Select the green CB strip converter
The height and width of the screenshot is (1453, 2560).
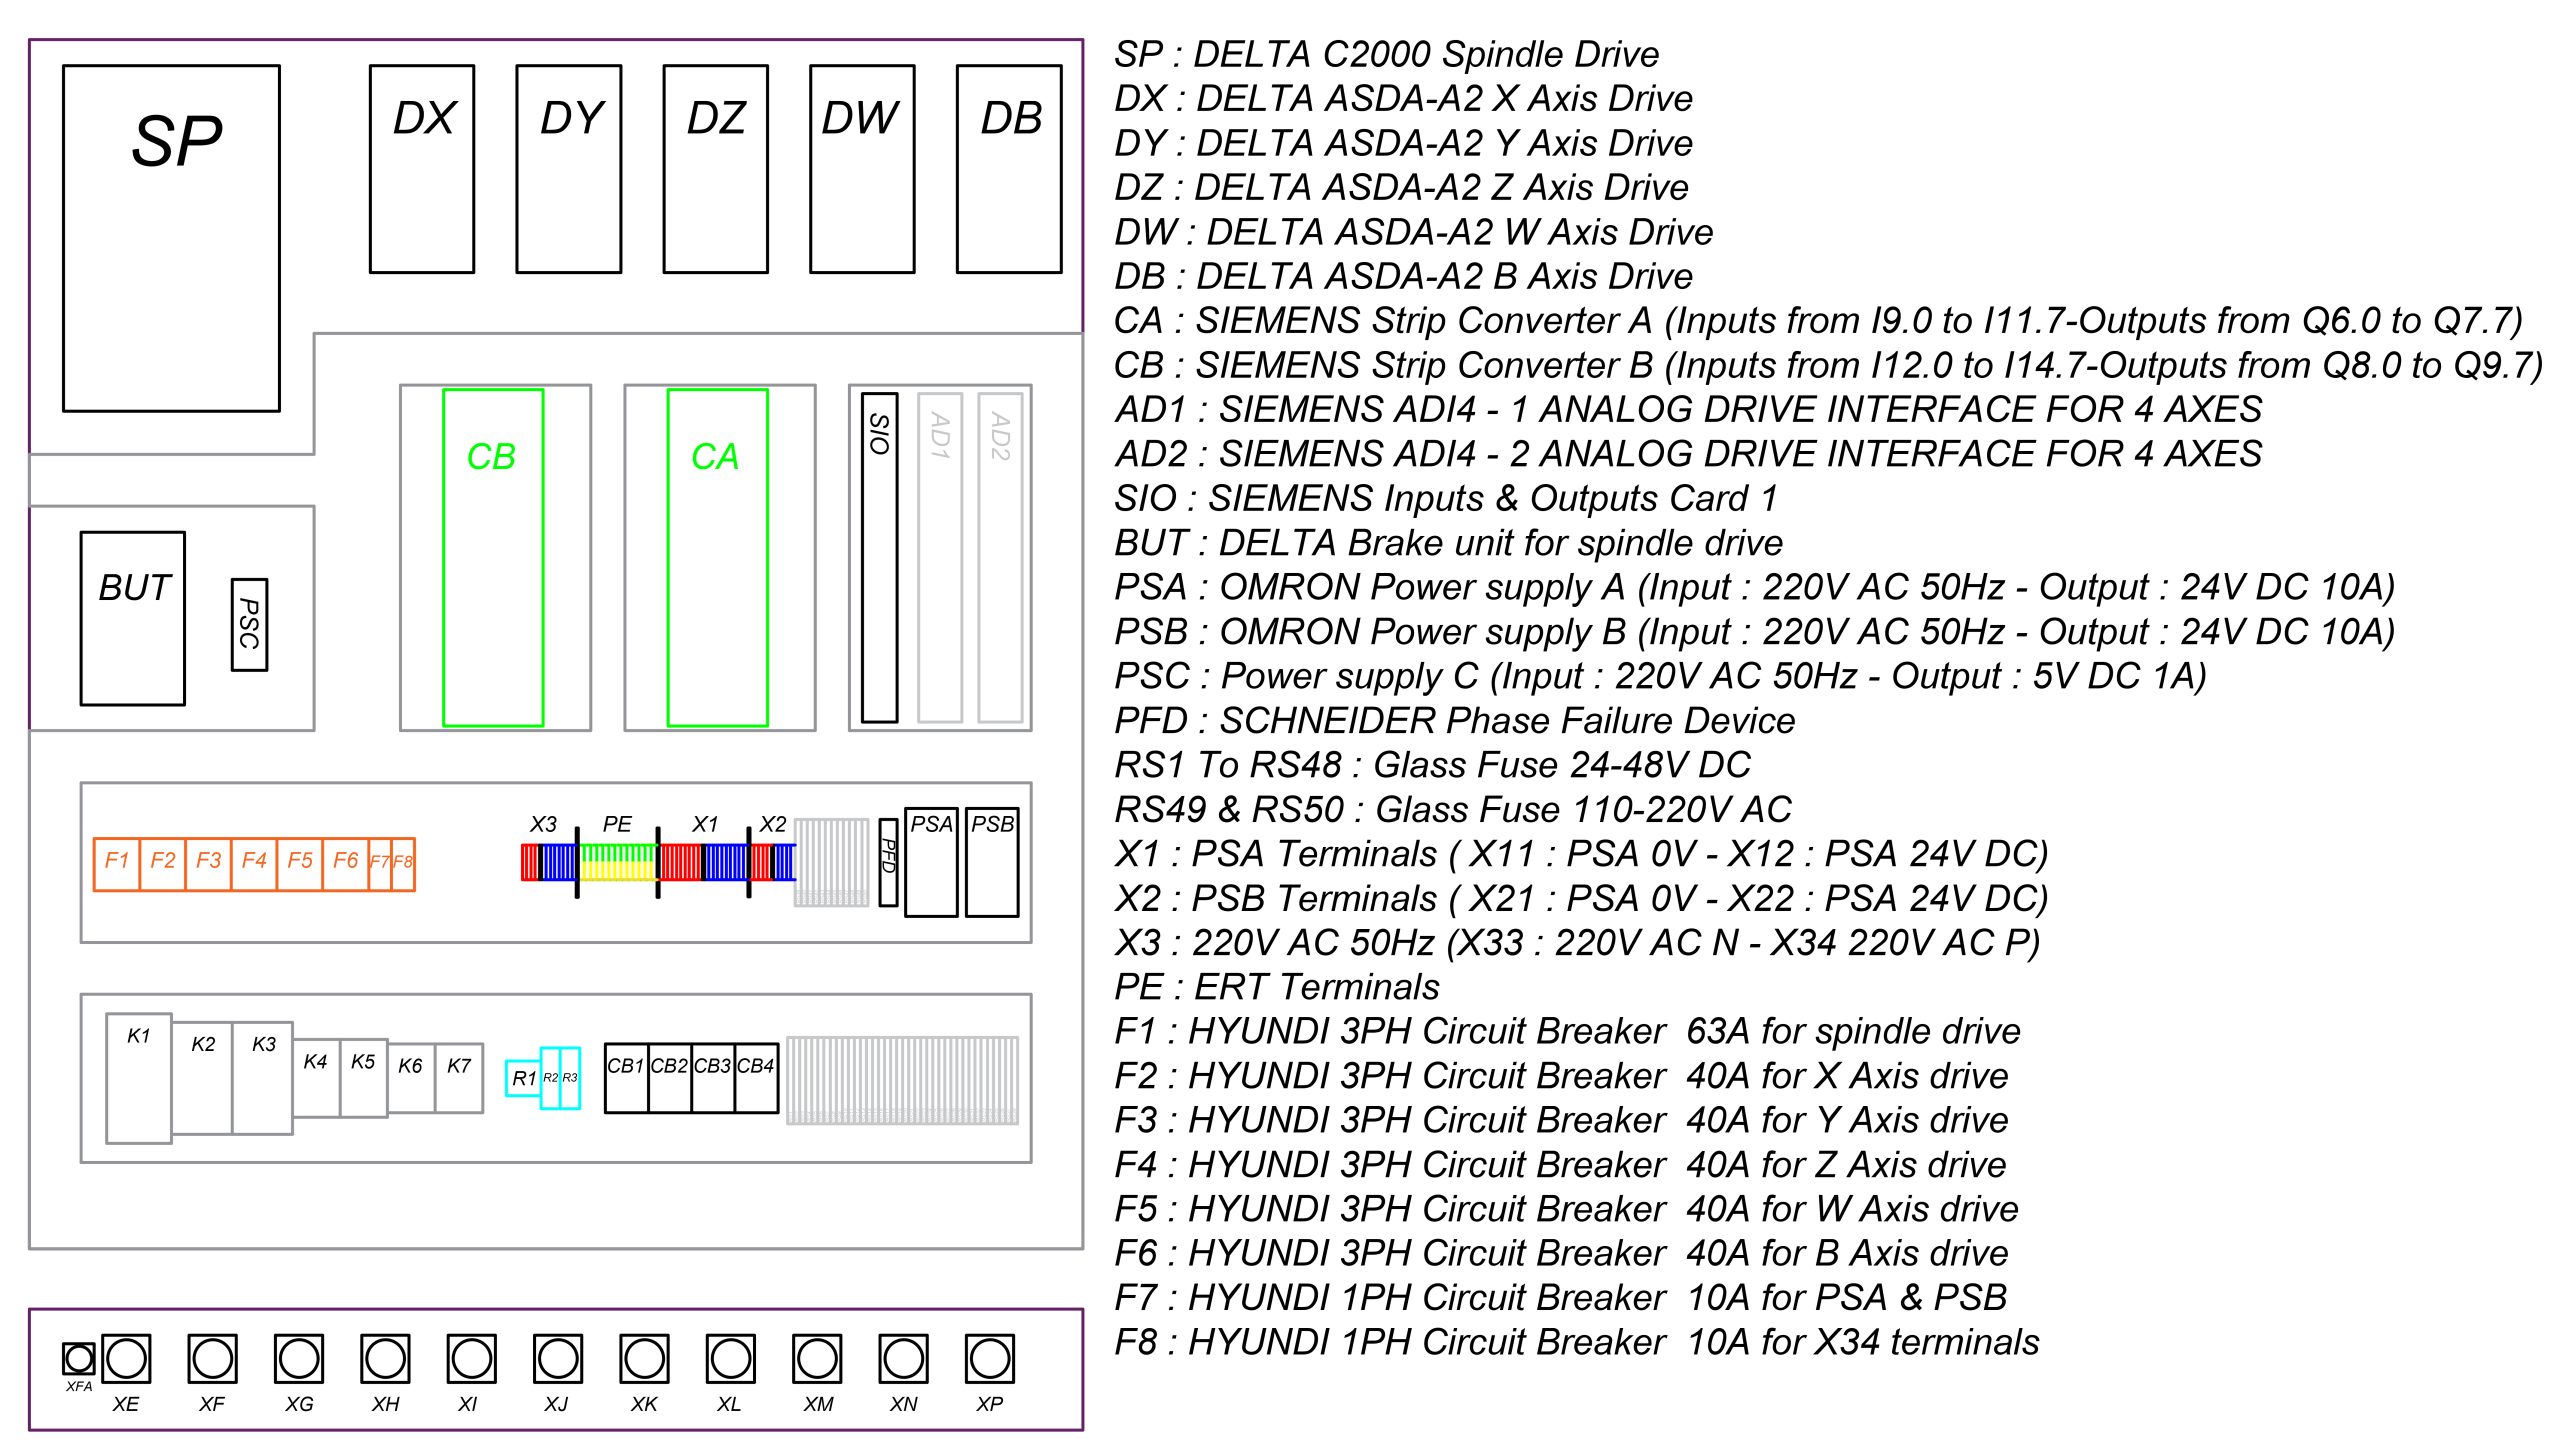point(493,557)
